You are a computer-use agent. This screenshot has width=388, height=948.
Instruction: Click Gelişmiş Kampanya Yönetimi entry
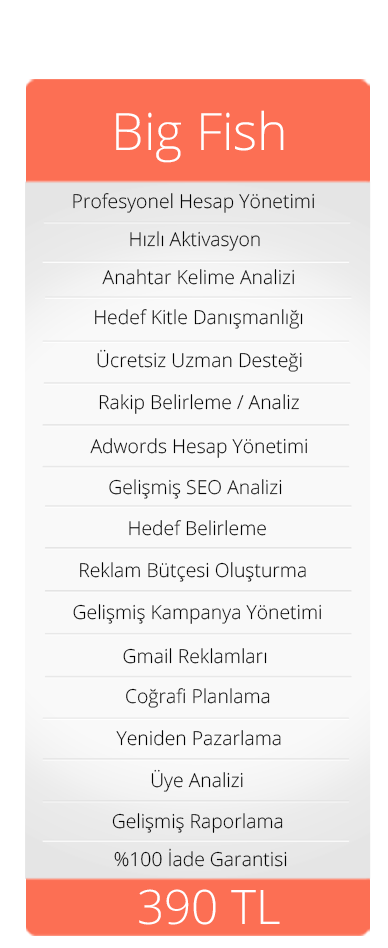(x=198, y=613)
